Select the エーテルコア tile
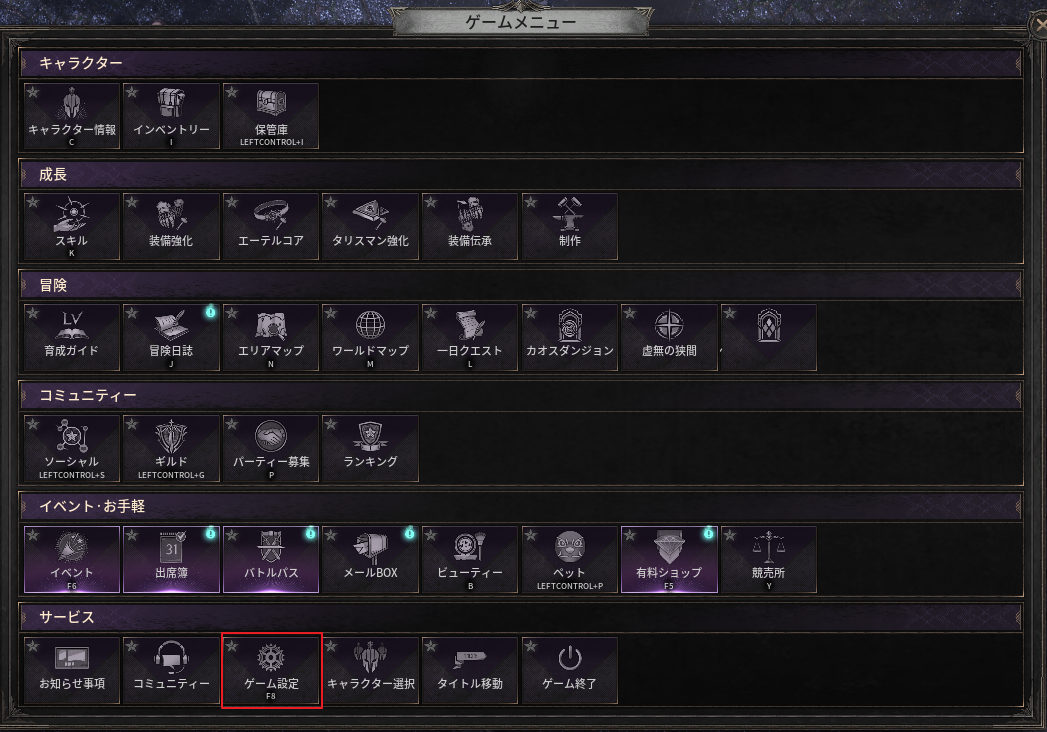The image size is (1047, 732). (271, 226)
